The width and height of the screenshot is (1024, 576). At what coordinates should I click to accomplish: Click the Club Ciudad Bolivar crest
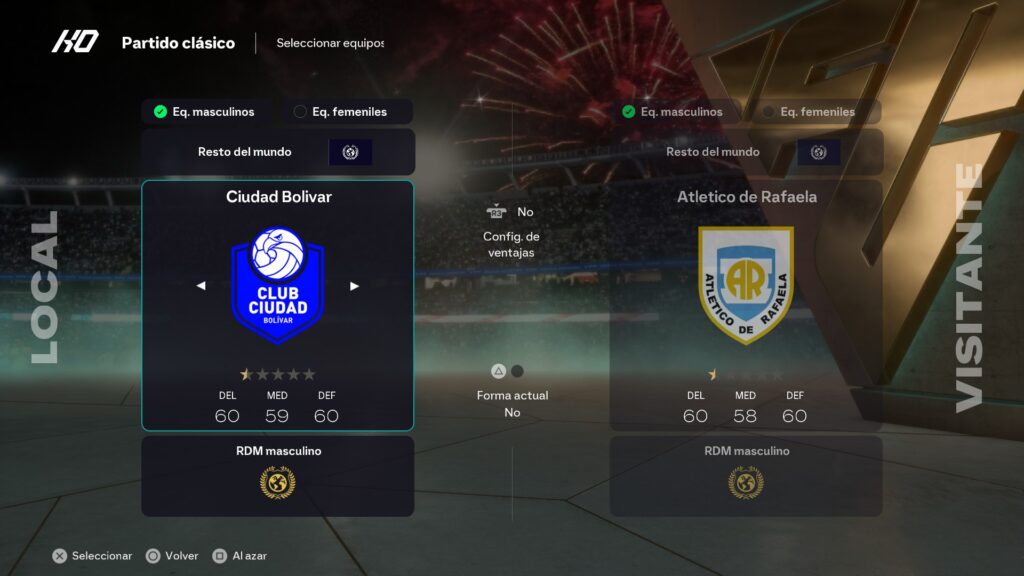click(x=278, y=285)
